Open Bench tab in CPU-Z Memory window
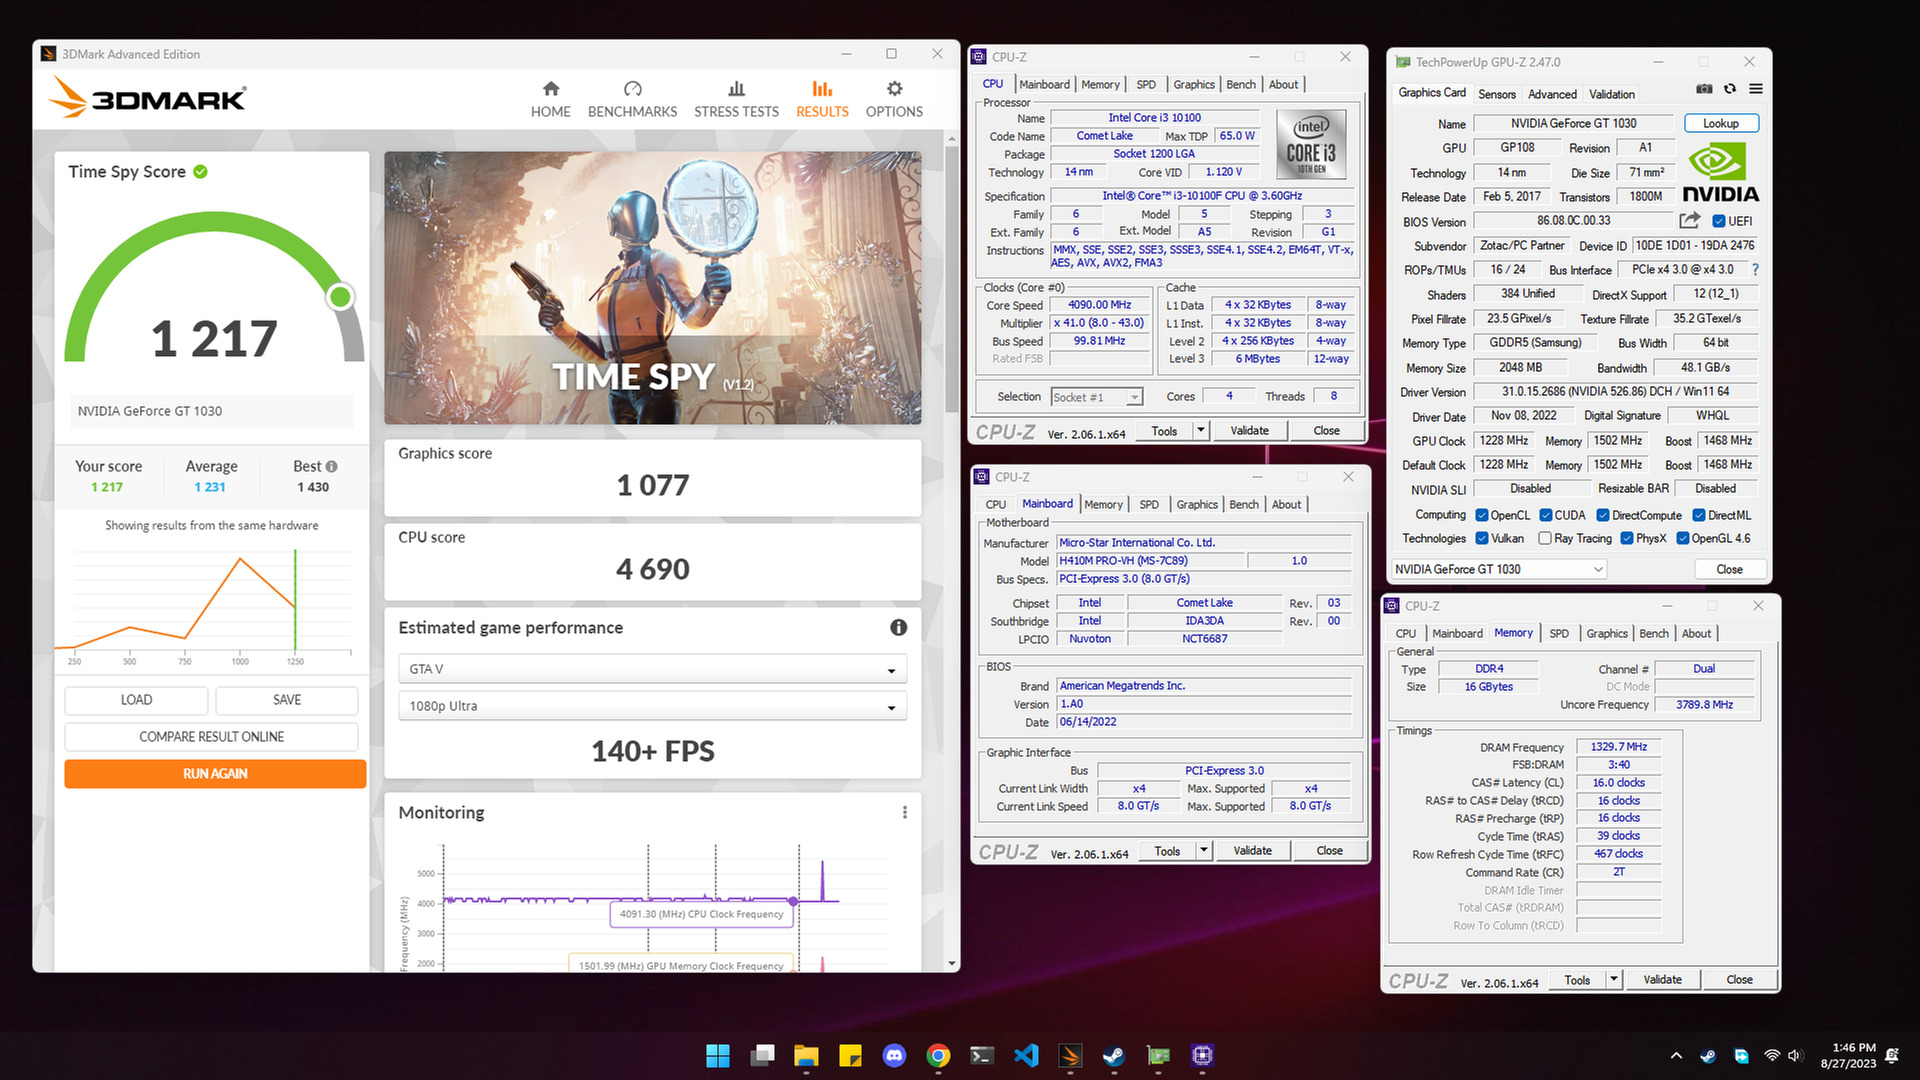 (x=1654, y=634)
